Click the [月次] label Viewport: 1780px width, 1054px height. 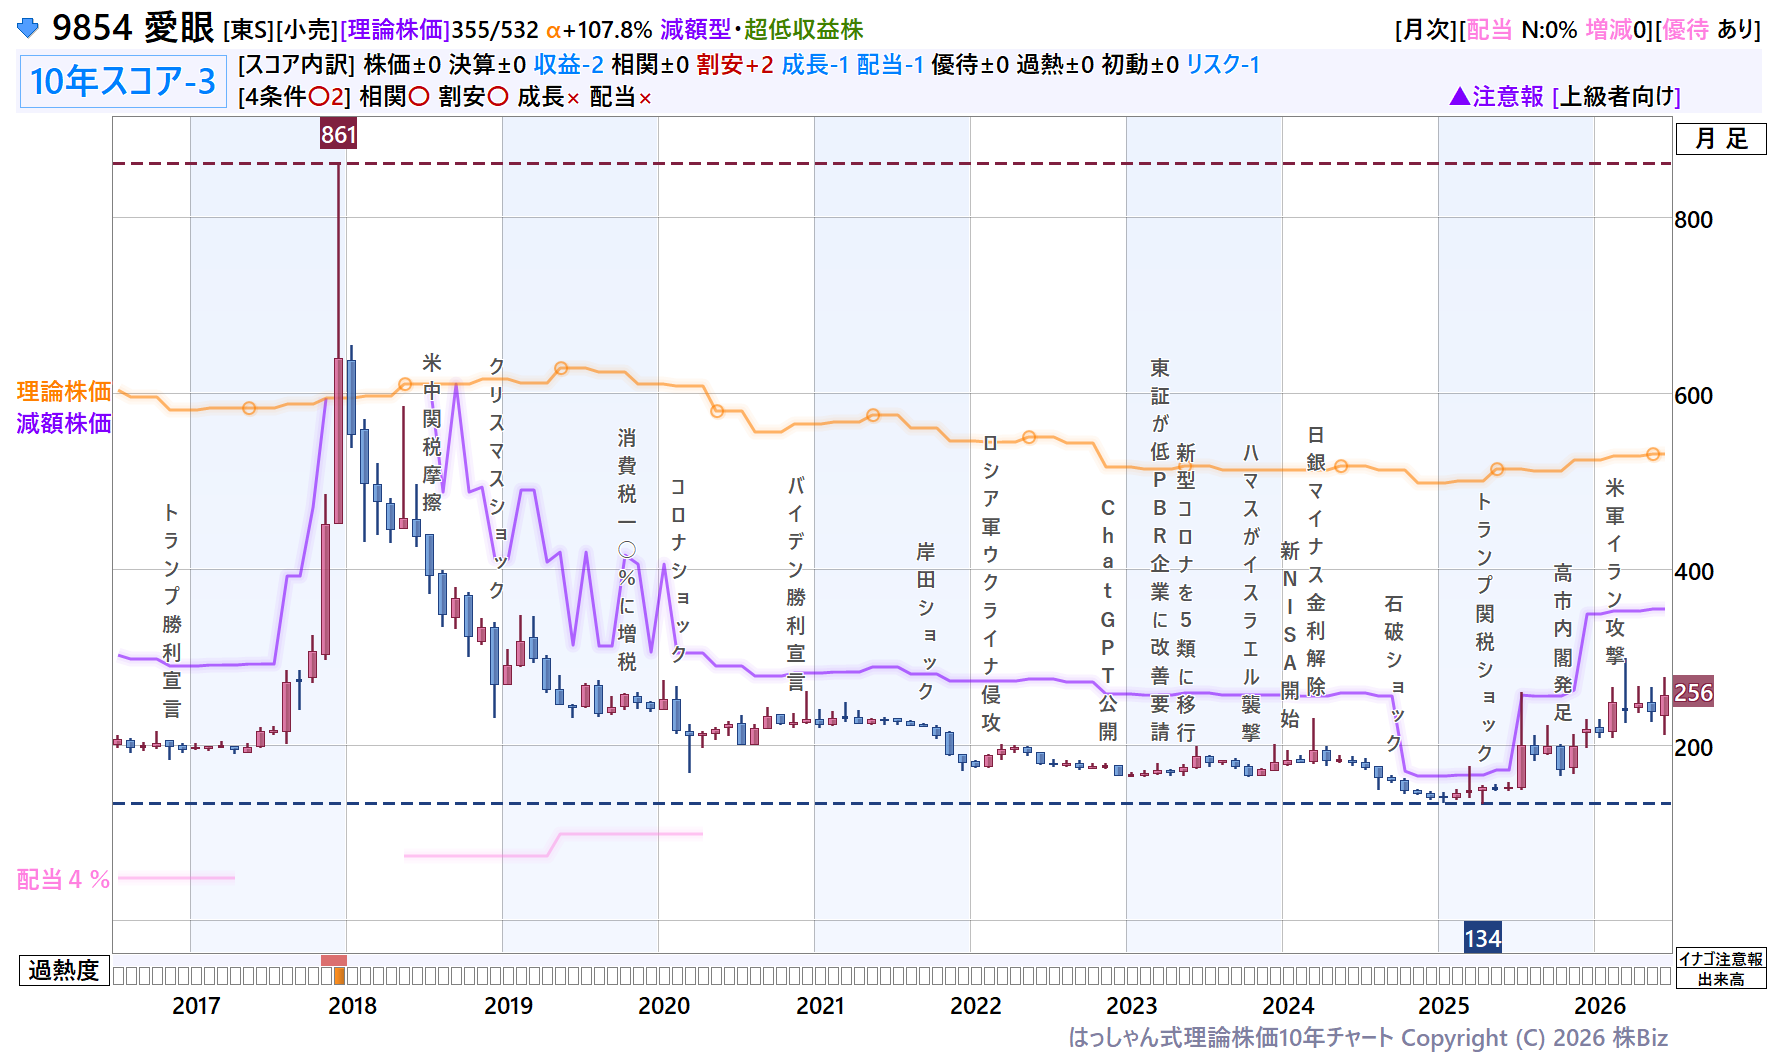(x=1426, y=30)
